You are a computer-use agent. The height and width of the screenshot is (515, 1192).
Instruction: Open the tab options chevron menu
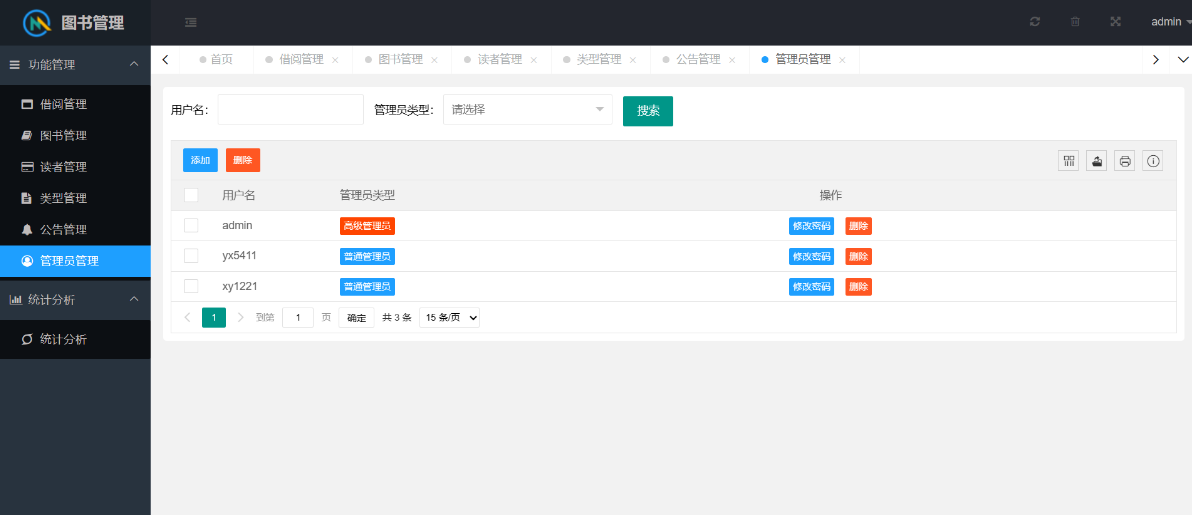click(x=1181, y=59)
